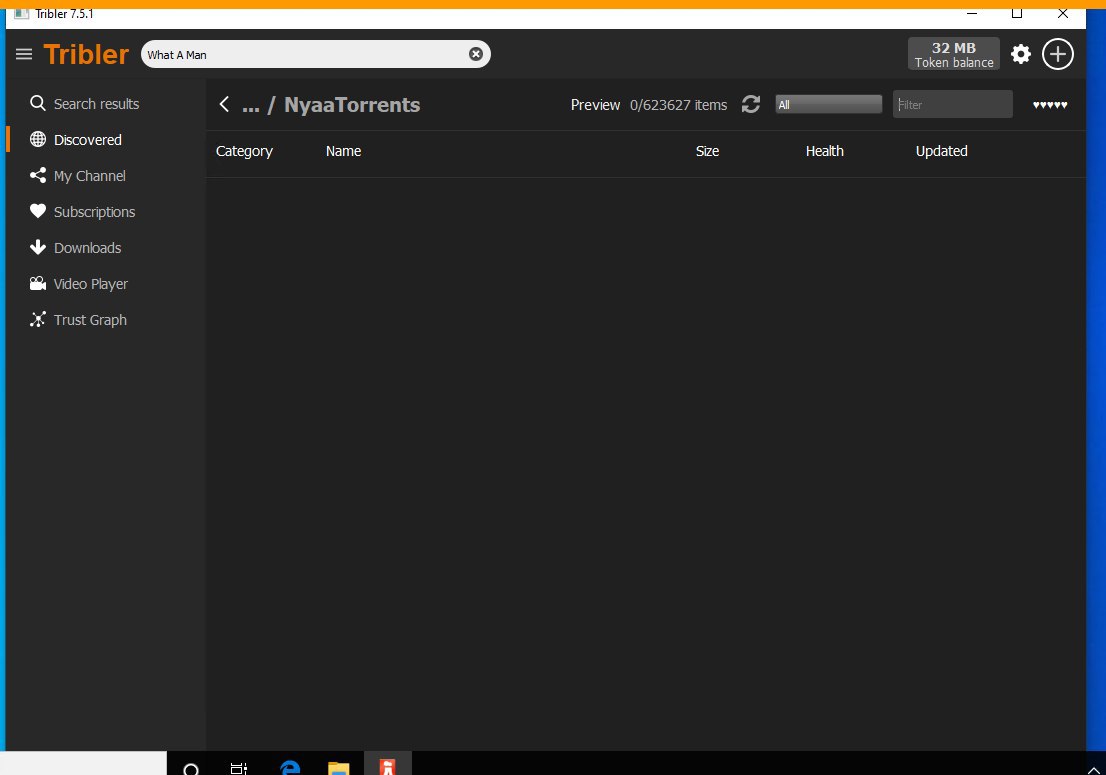Viewport: 1106px width, 775px height.
Task: Click the Discovered globe icon
Action: (37, 140)
